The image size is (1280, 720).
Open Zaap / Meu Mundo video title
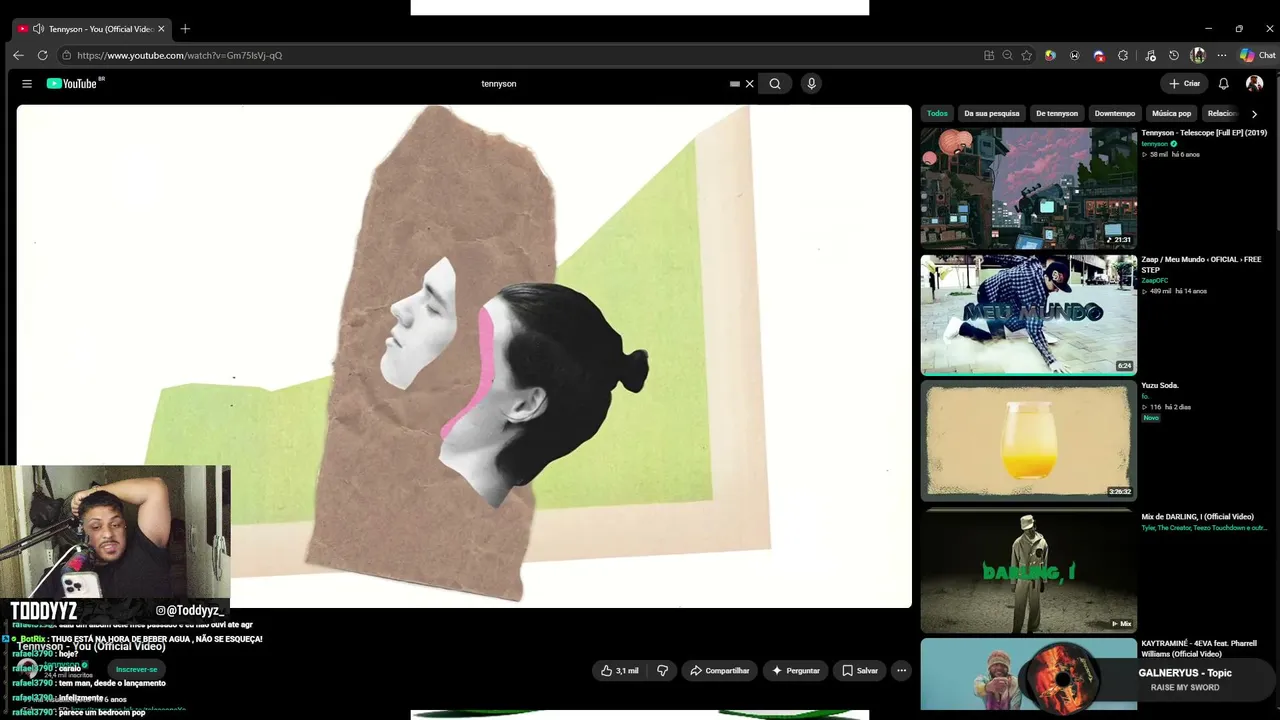click(x=1201, y=264)
